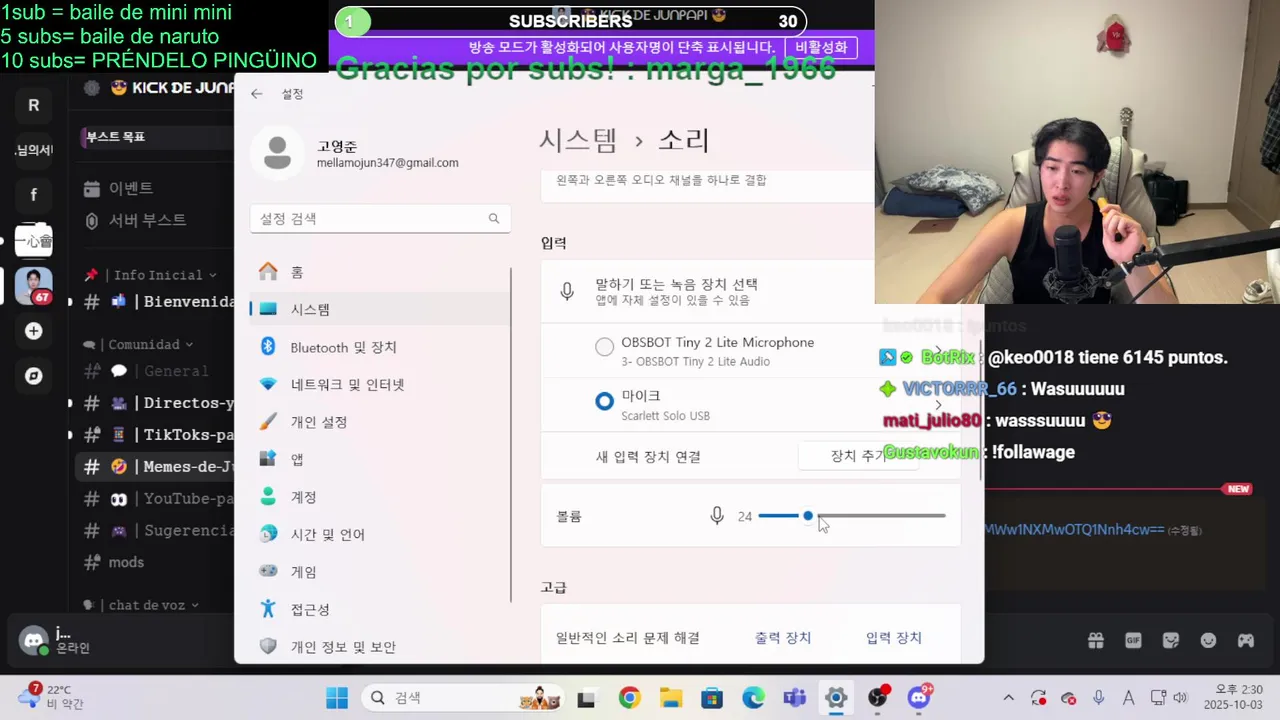Expand 말하기 또는 녹음 장치 선택 section
Image resolution: width=1280 pixels, height=720 pixels.
pyautogui.click(x=750, y=291)
